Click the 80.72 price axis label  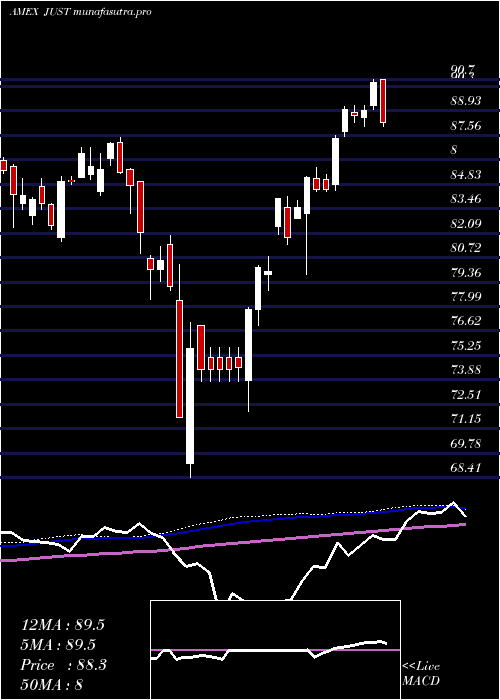point(466,248)
